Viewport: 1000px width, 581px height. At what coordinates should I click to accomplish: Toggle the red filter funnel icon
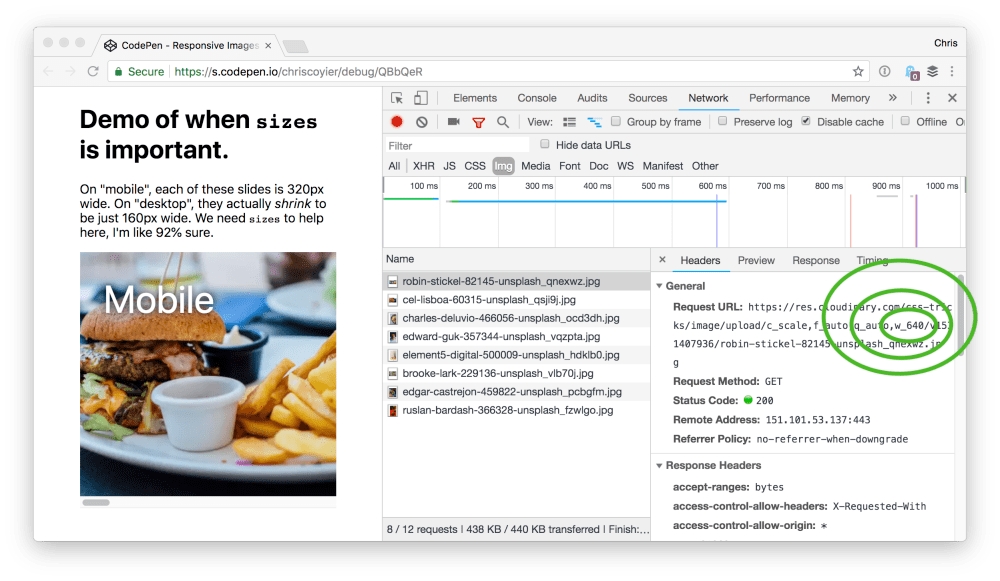(478, 122)
